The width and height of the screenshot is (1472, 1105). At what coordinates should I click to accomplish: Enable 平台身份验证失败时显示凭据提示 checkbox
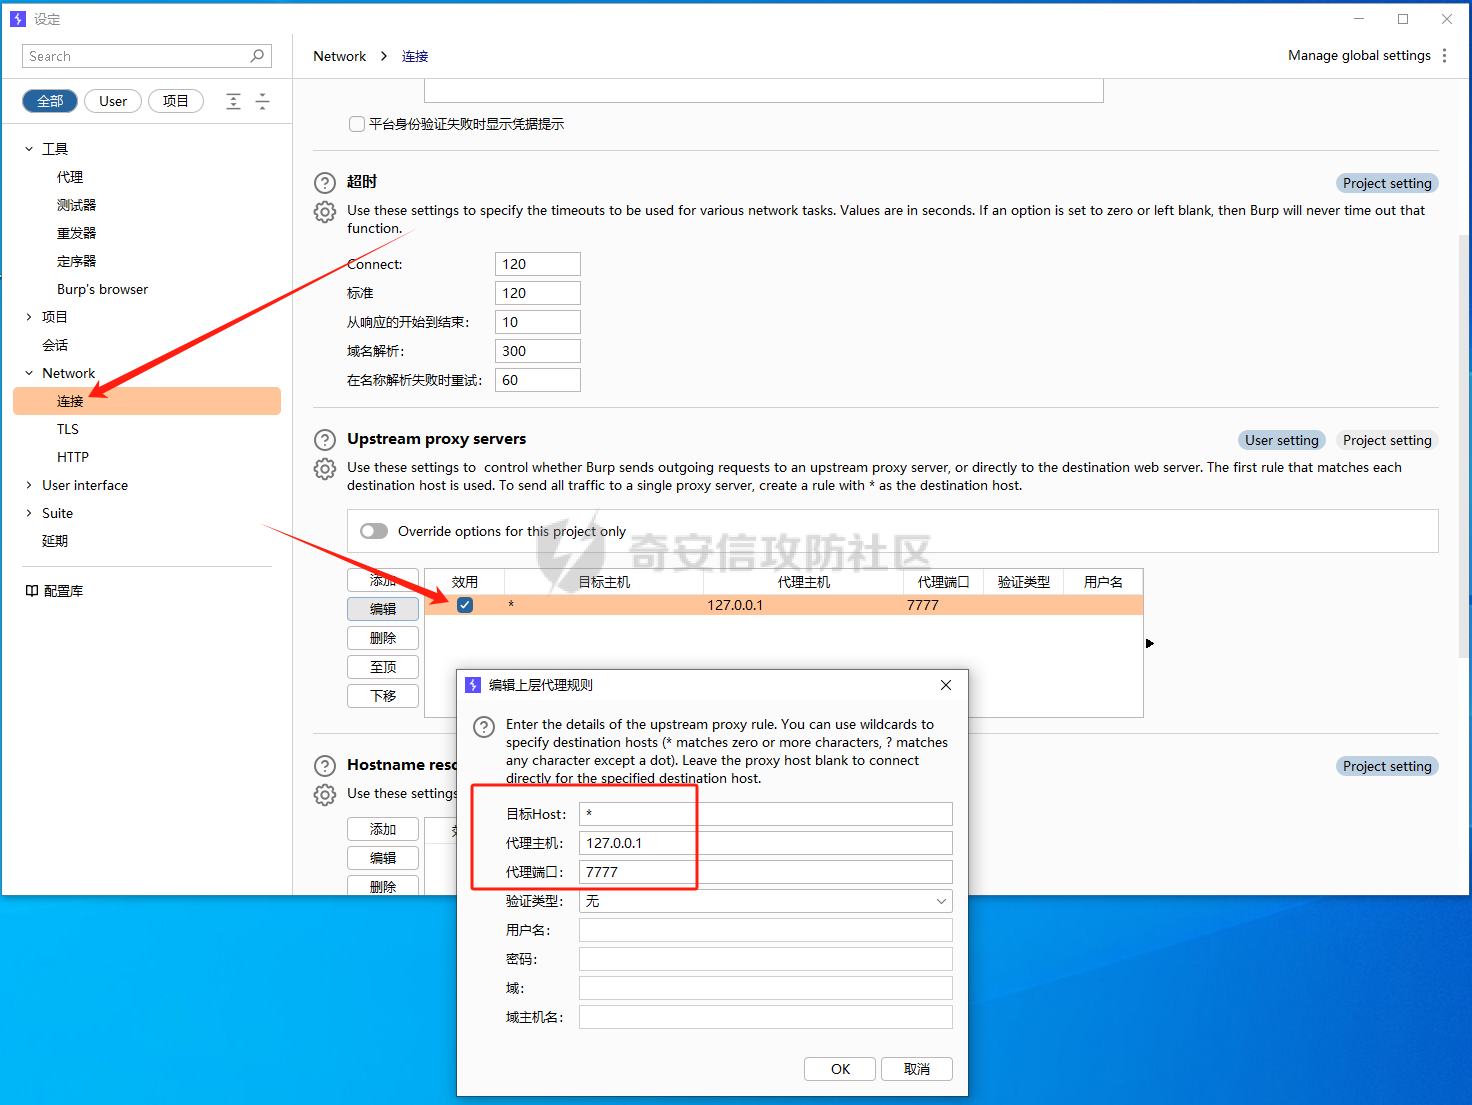click(356, 124)
